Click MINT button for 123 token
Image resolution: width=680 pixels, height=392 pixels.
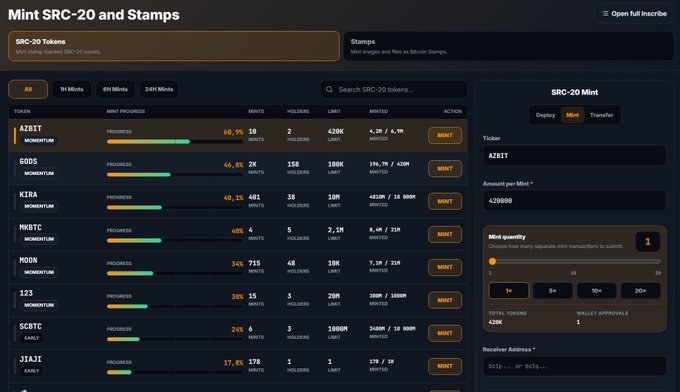[445, 300]
